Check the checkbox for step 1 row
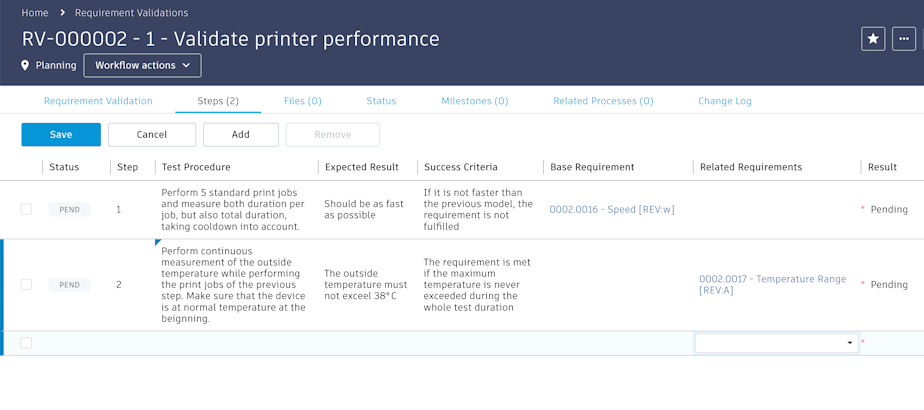Image resolution: width=924 pixels, height=410 pixels. point(26,209)
